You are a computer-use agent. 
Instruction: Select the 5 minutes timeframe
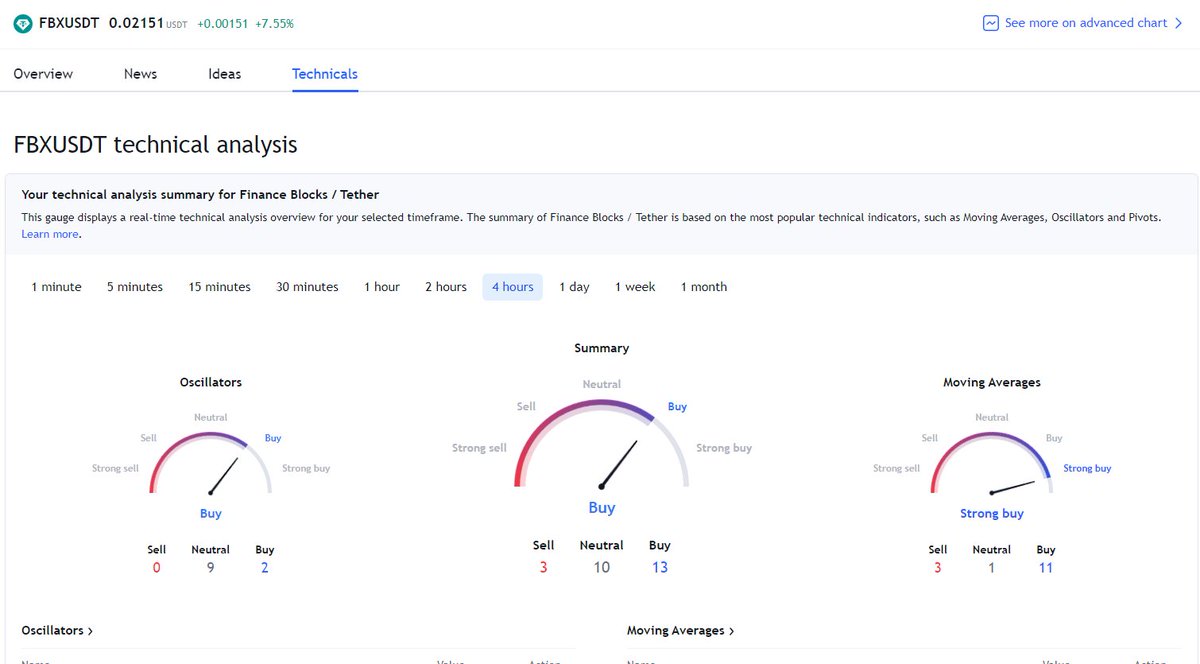pyautogui.click(x=135, y=287)
